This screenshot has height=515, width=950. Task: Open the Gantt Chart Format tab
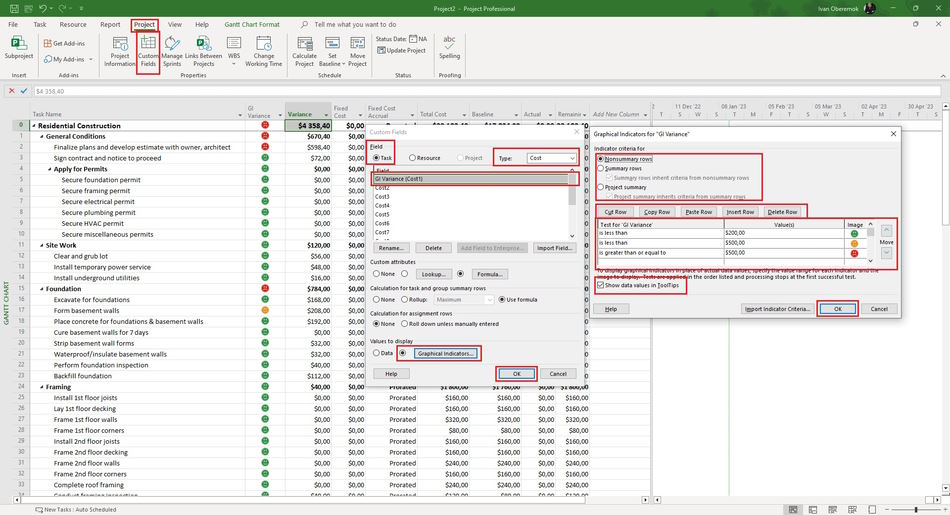pos(252,24)
